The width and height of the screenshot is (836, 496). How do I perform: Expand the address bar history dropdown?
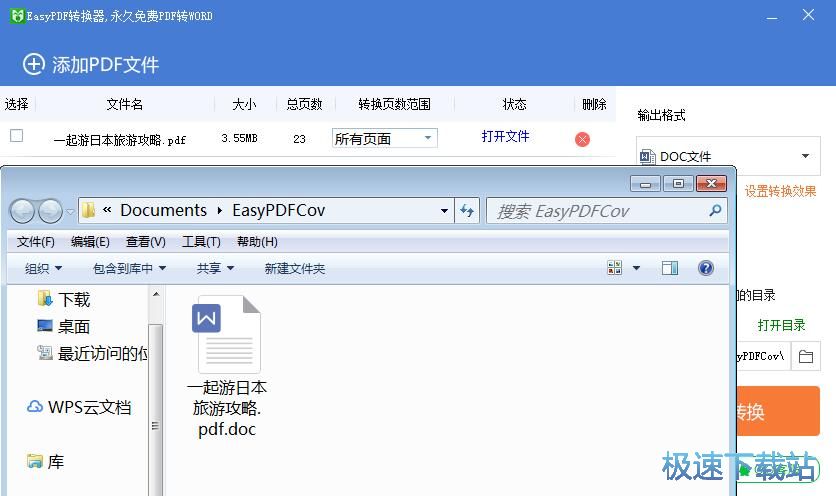[x=444, y=211]
